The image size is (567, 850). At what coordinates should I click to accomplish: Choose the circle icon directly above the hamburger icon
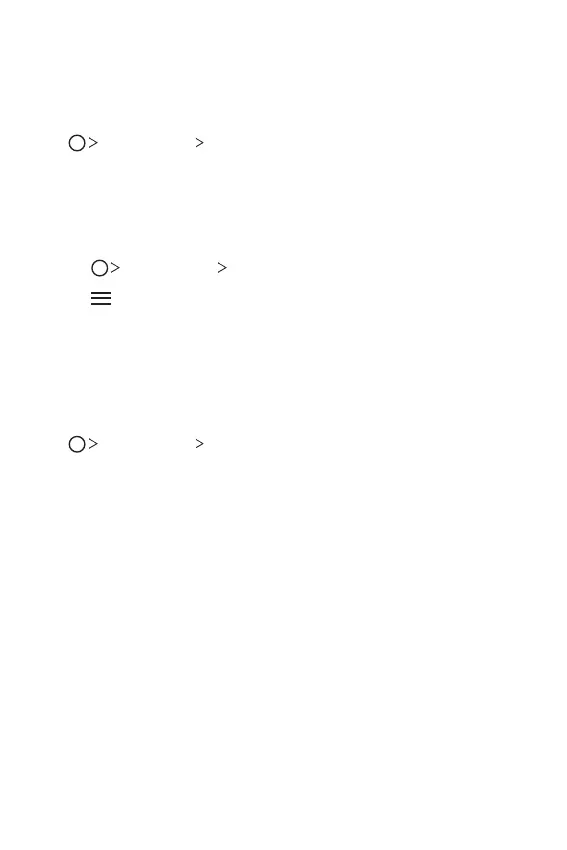tap(100, 268)
